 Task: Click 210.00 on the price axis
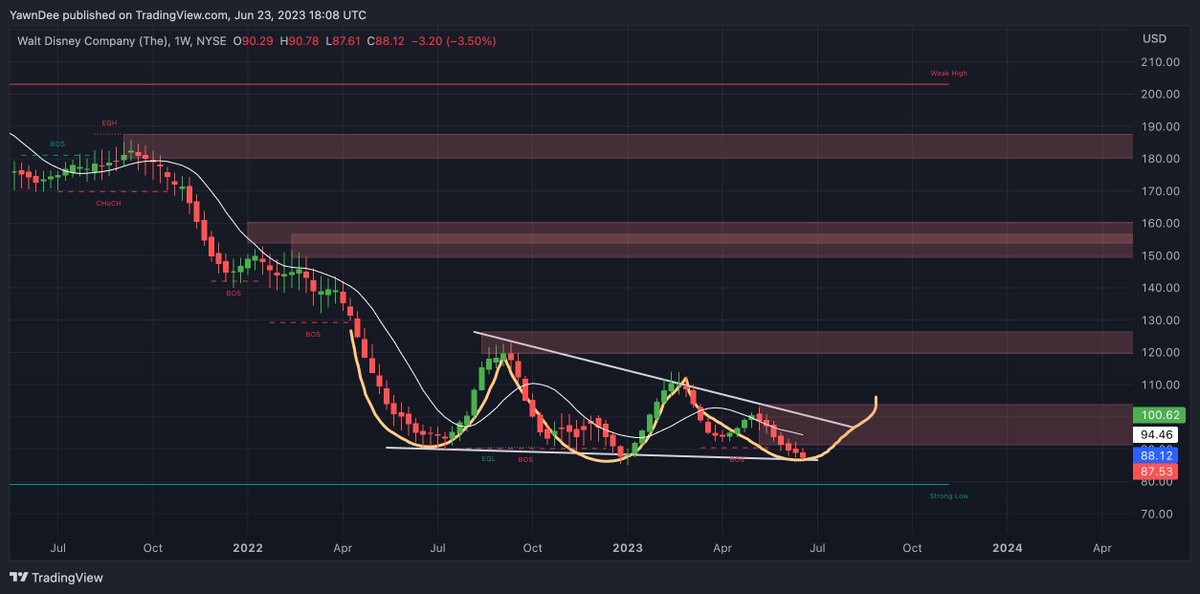1158,62
